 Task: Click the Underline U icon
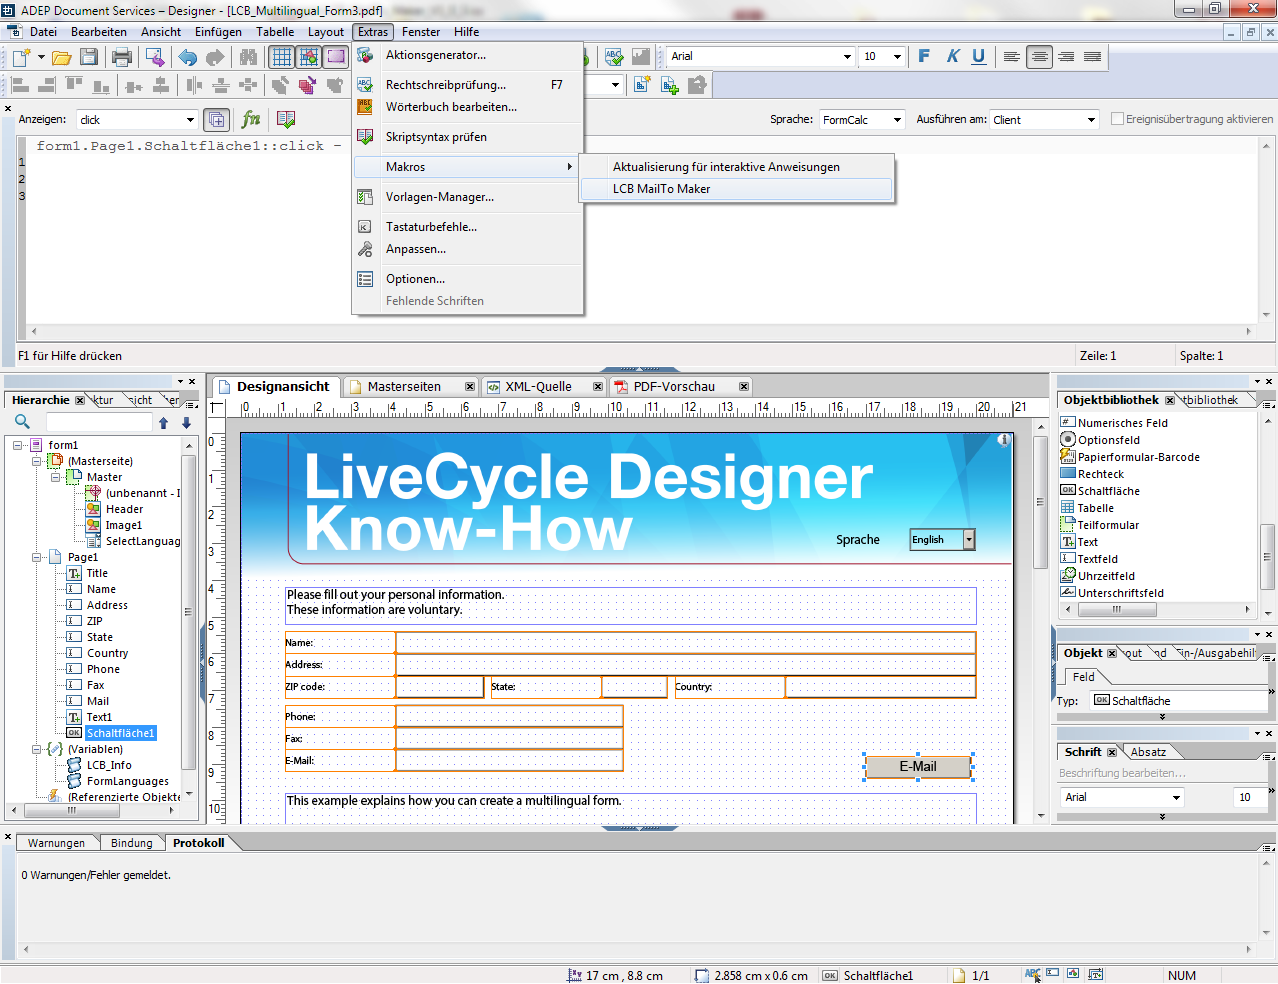[x=979, y=56]
